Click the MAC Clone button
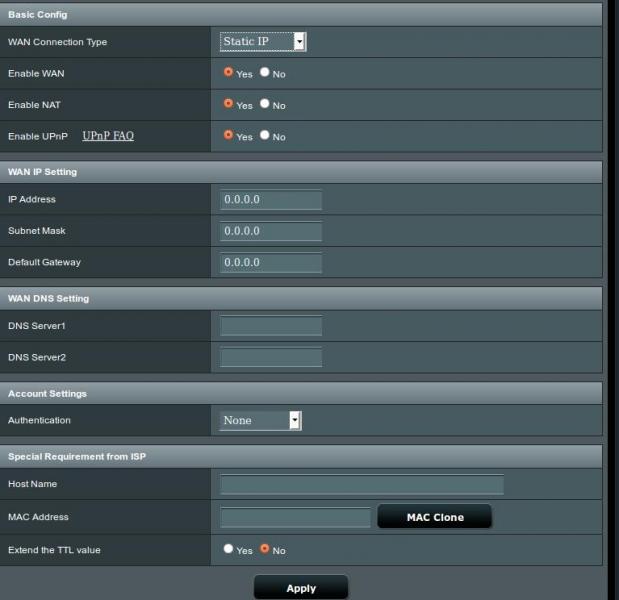 435,517
